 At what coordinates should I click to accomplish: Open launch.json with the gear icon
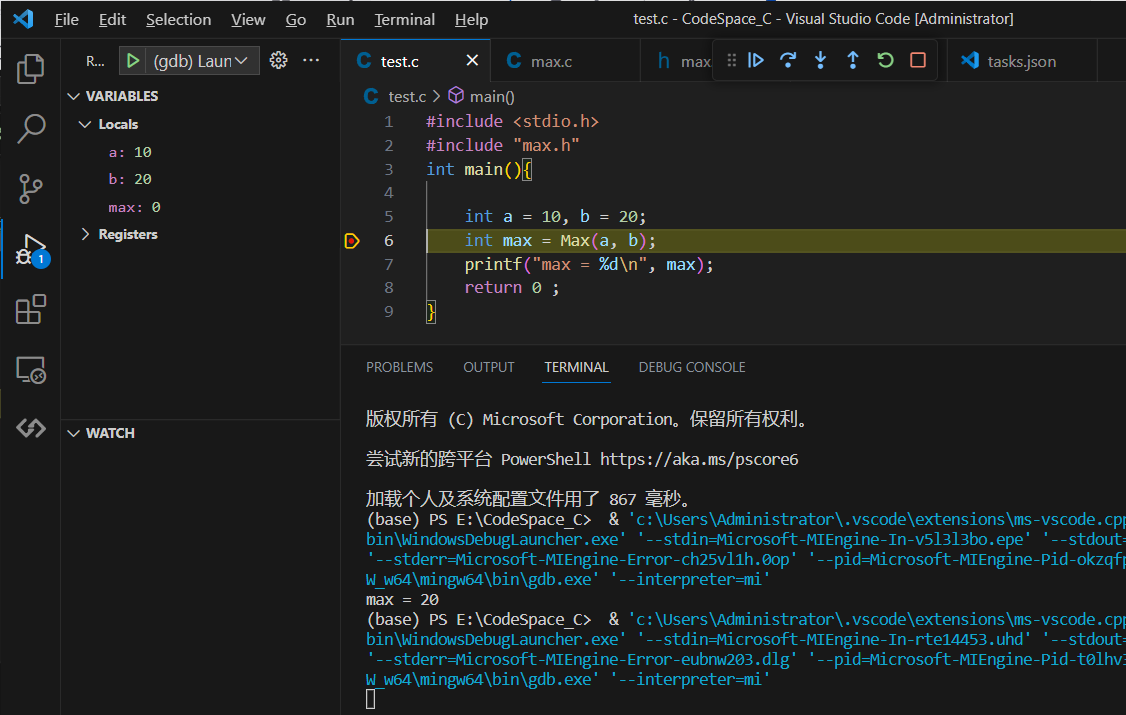279,60
